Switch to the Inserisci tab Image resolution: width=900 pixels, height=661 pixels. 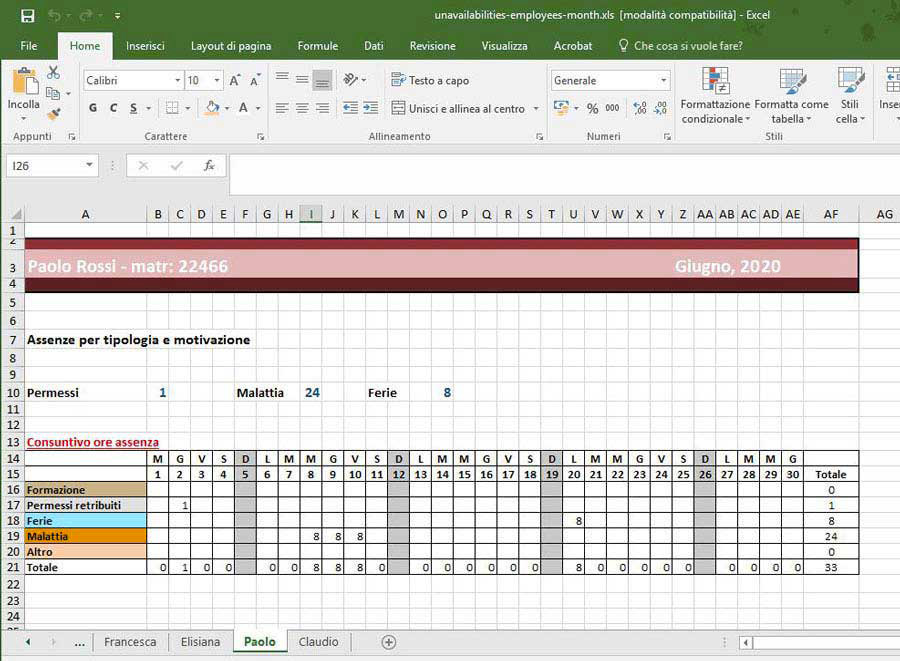(145, 46)
